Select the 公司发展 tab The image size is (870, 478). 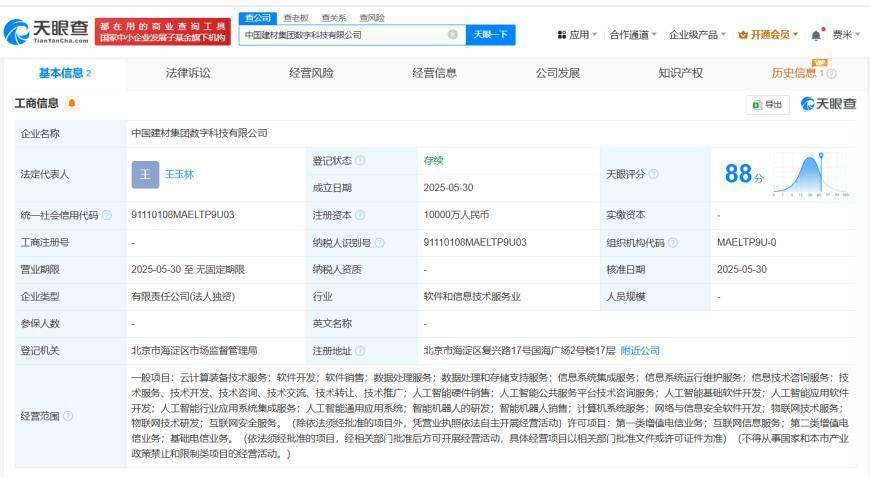pyautogui.click(x=558, y=73)
